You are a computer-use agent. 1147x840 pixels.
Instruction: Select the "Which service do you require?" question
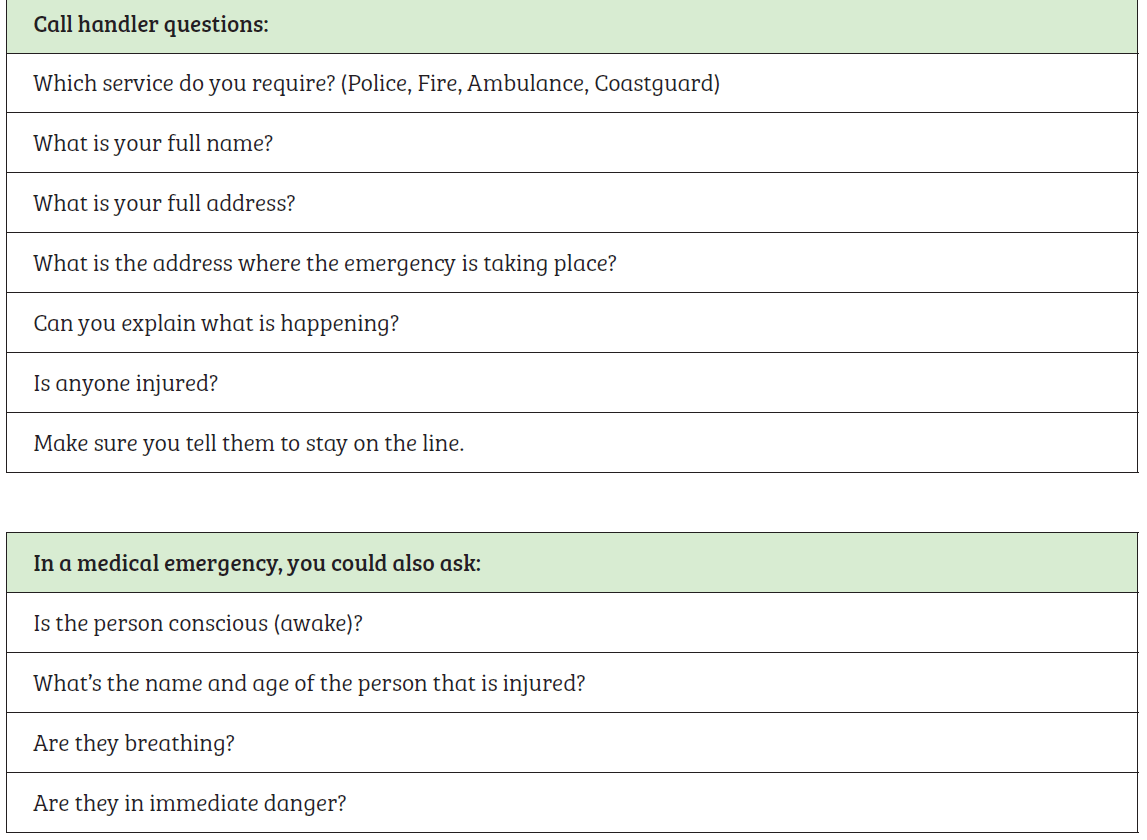(x=184, y=83)
